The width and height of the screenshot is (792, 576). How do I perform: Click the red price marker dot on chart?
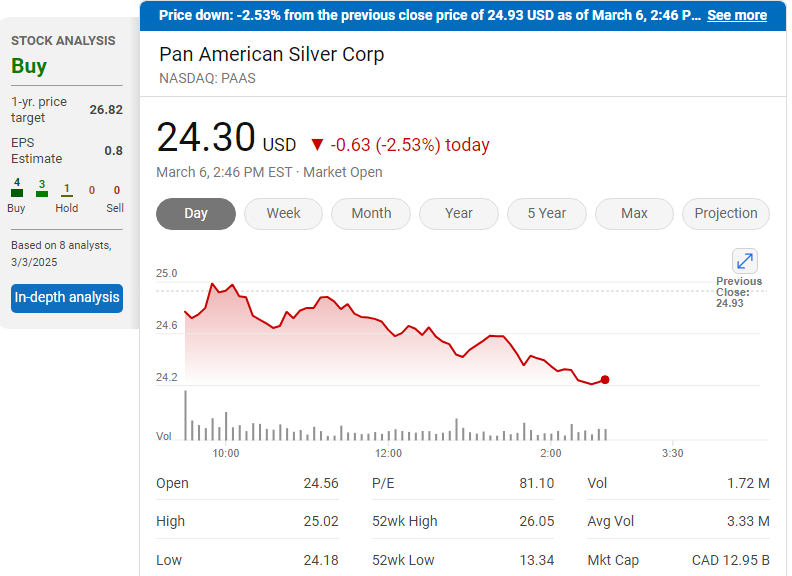tap(605, 380)
